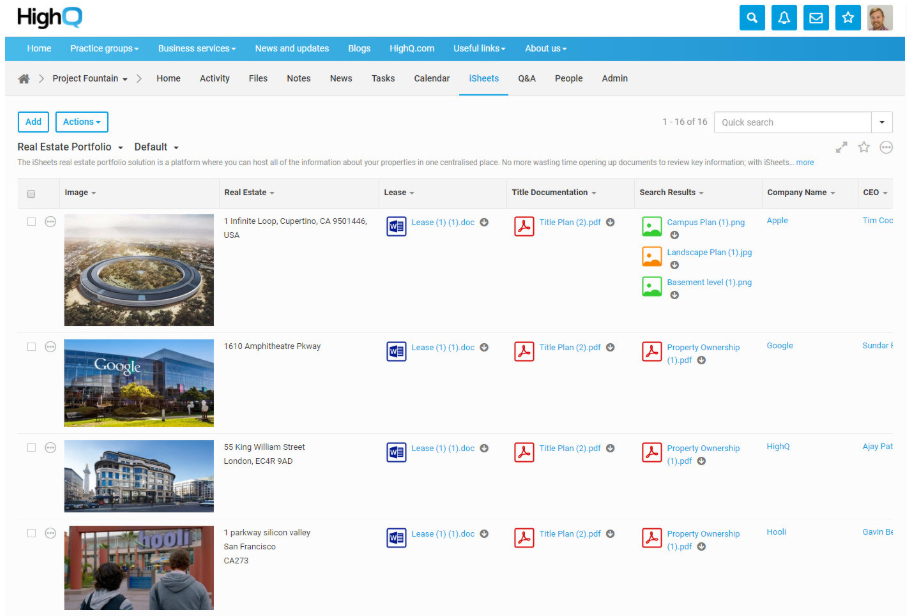Open the Actions dropdown button
The width and height of the screenshot is (907, 616).
(82, 122)
